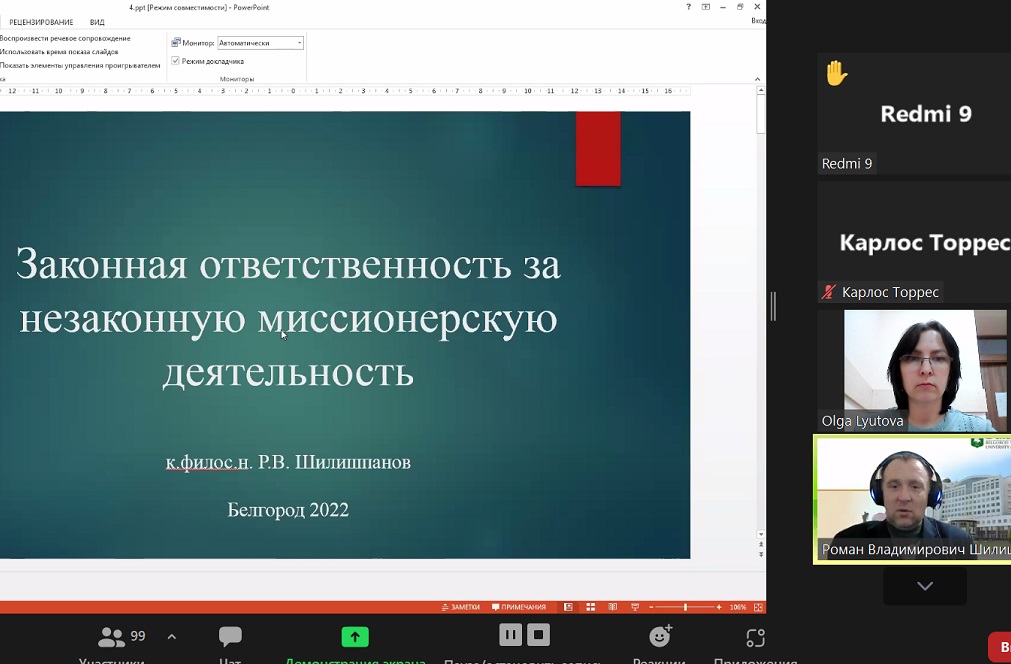This screenshot has width=1011, height=664.
Task: Open the Монитор dropdown set to Автоматически
Action: pyautogui.click(x=260, y=43)
